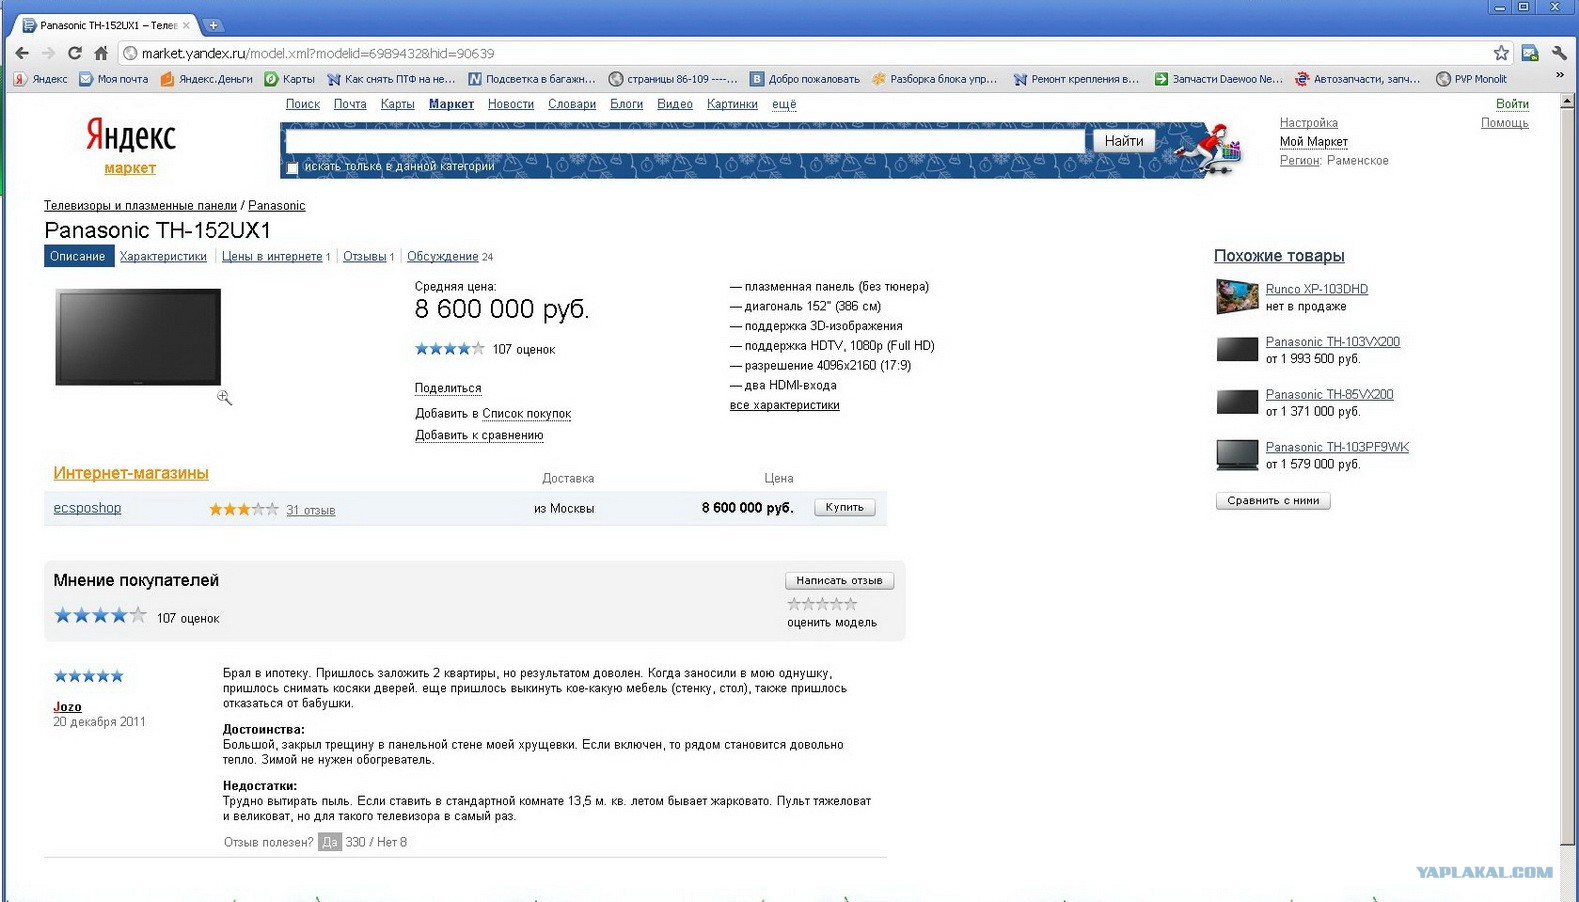Image resolution: width=1579 pixels, height=902 pixels.
Task: Open the Яндекс.Деньги bookmark
Action: [207, 79]
